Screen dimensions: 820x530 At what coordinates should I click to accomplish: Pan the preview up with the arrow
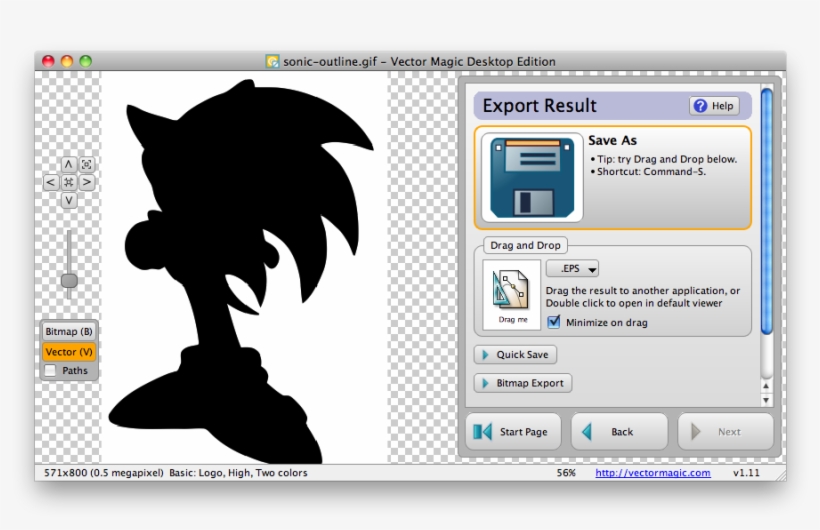point(69,164)
